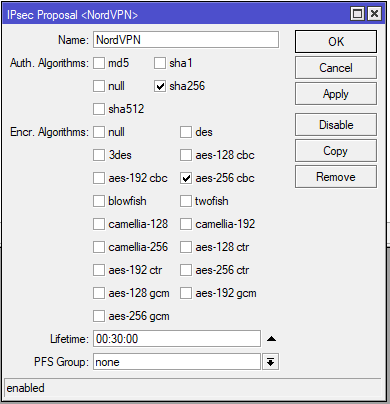390x404 pixels.
Task: Check the camellia-128 encryption option
Action: (x=99, y=224)
